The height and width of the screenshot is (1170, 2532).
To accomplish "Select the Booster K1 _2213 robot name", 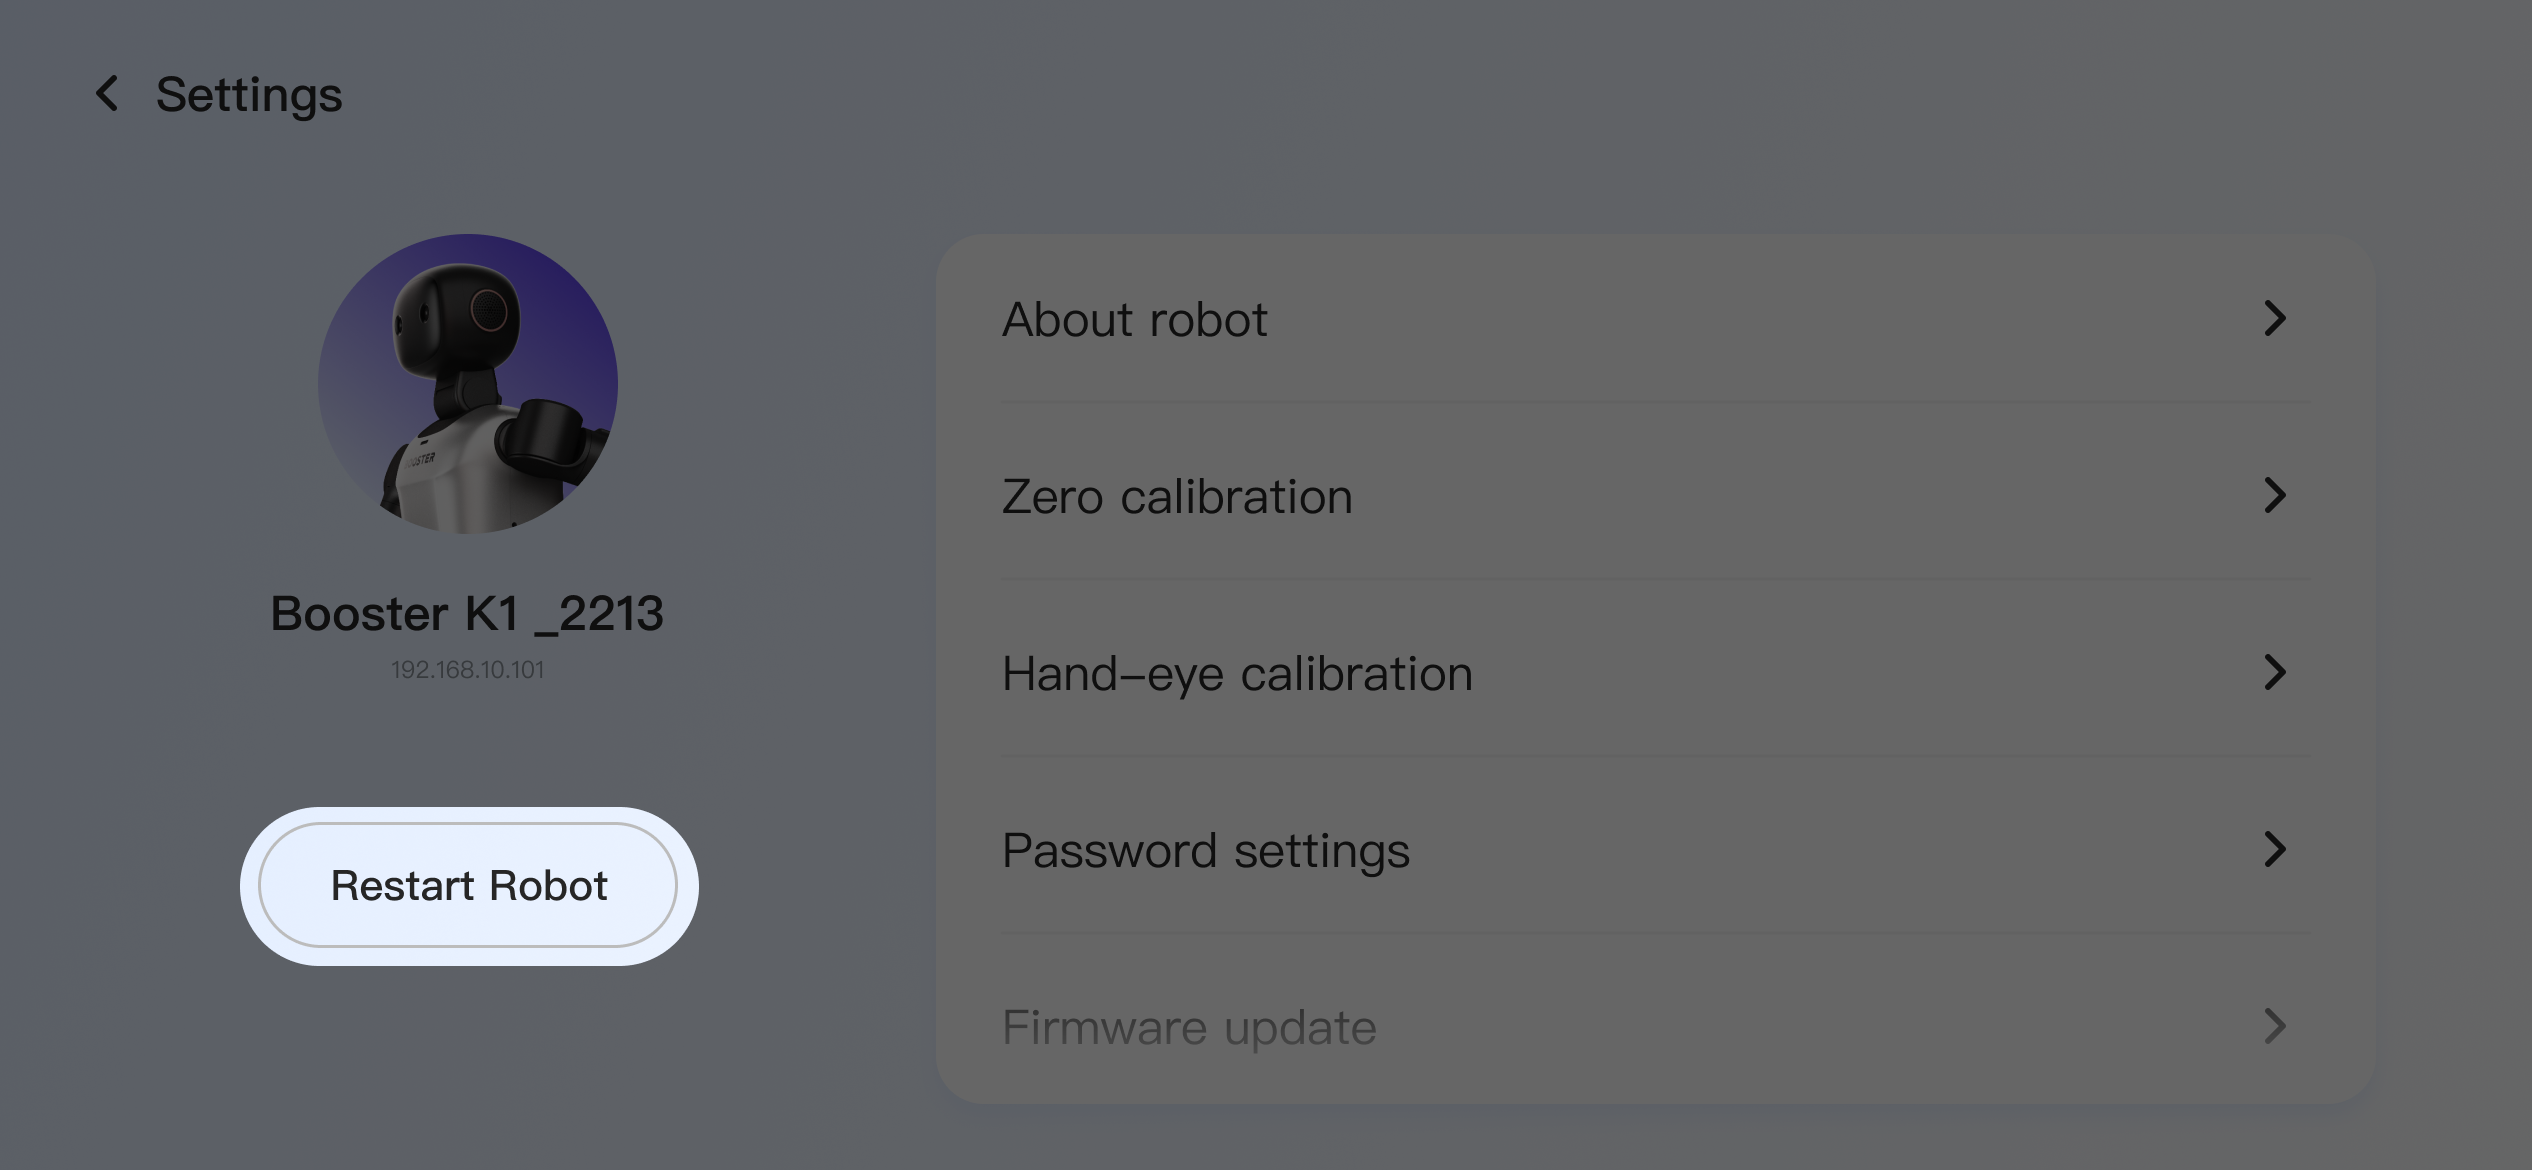I will [467, 613].
